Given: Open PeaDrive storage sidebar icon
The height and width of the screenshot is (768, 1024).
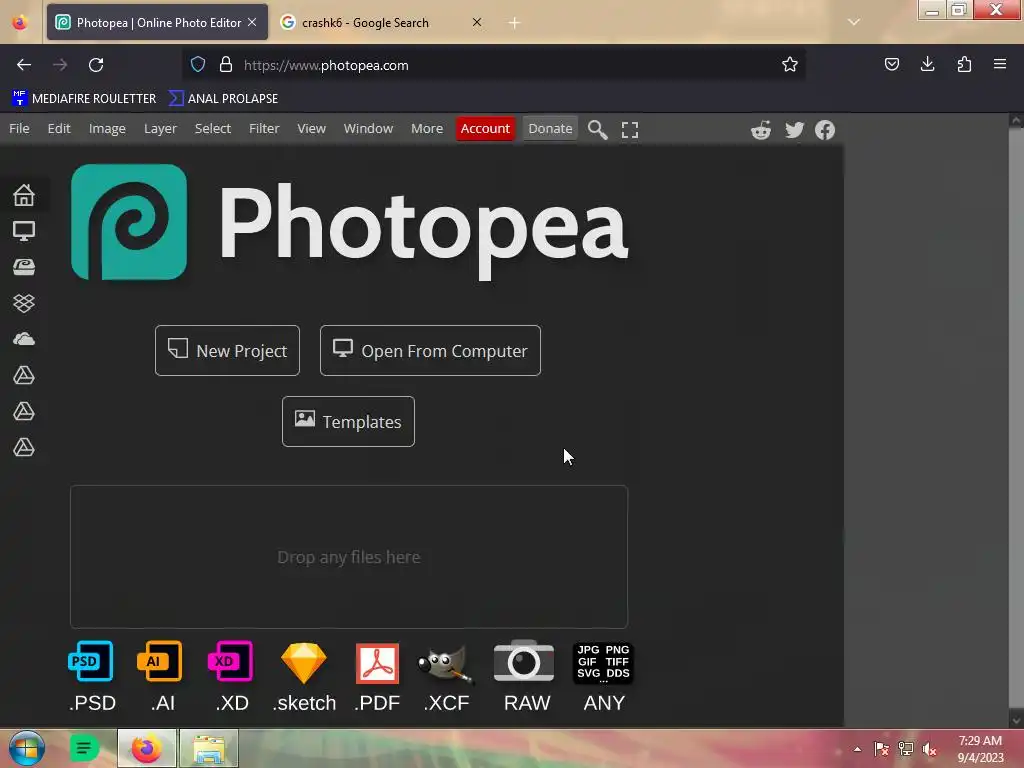Looking at the screenshot, I should [x=24, y=266].
